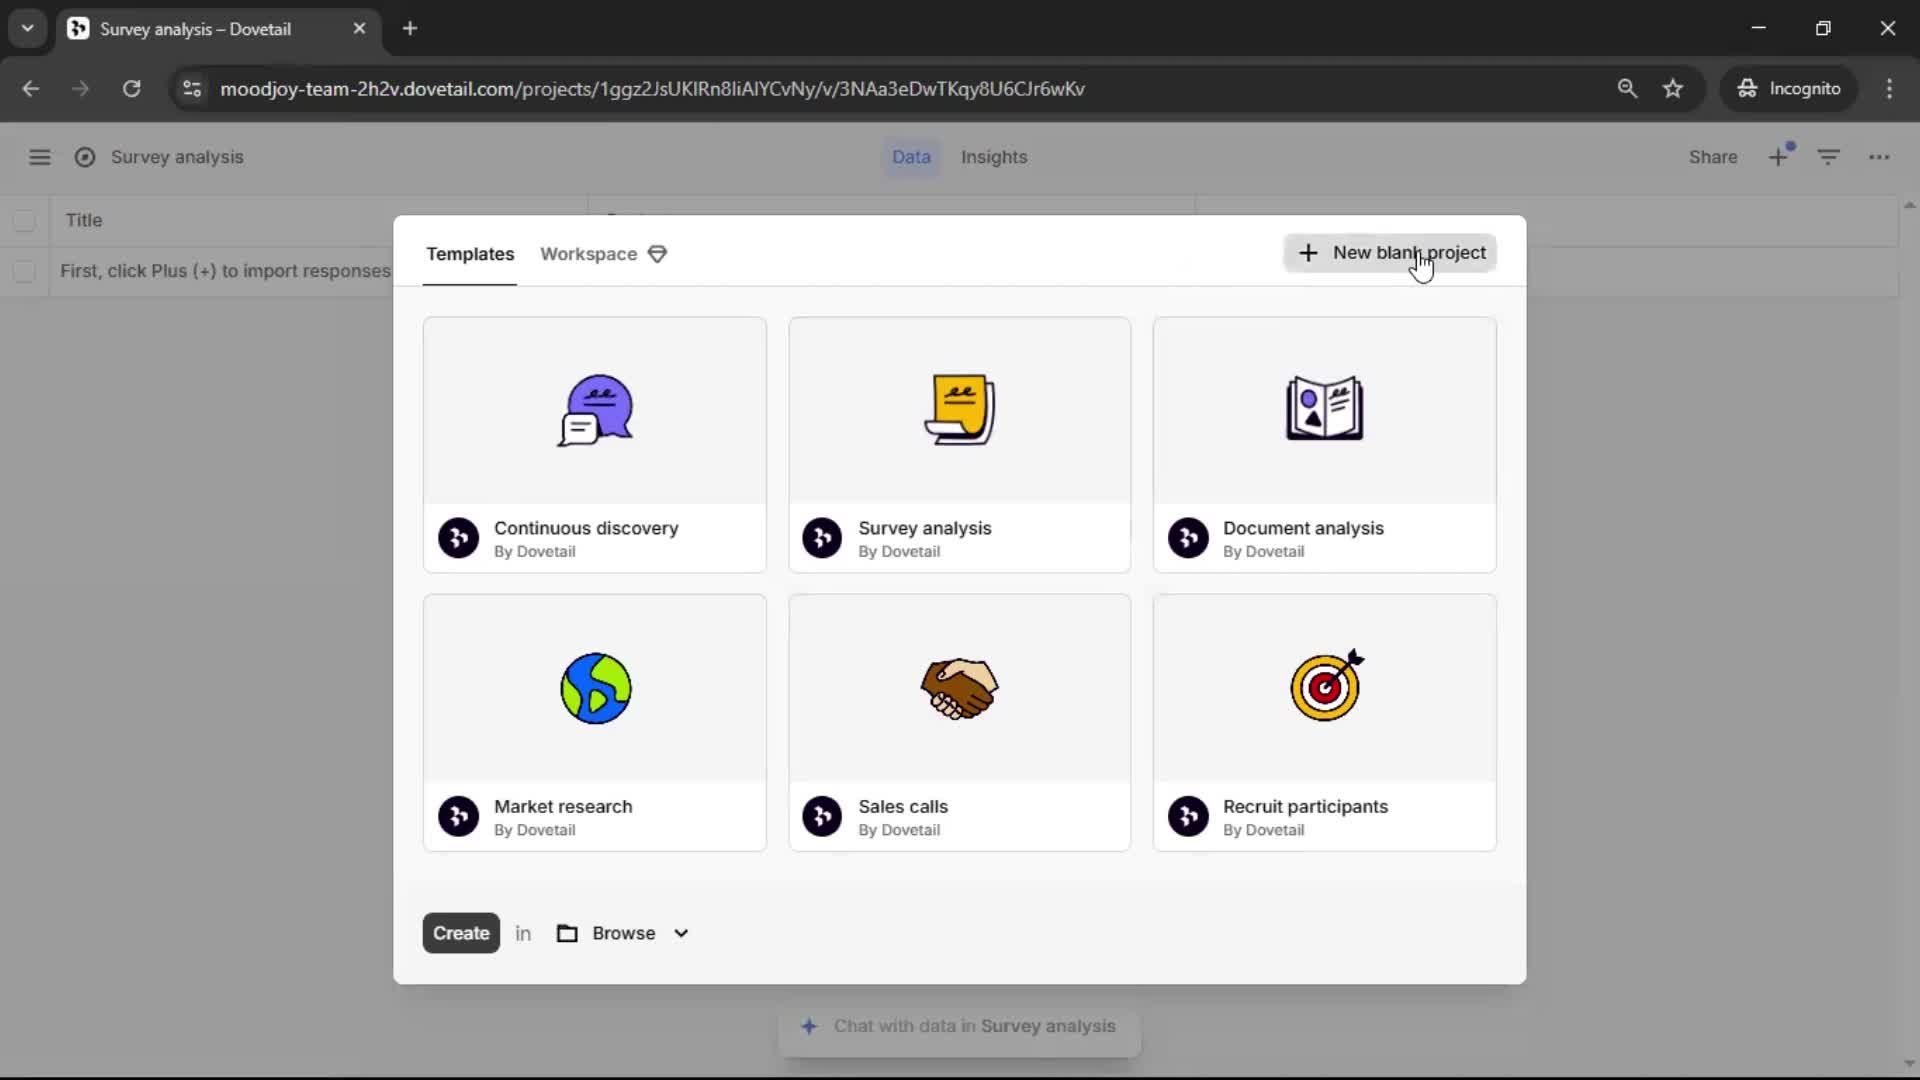Click the New blank project button
Image resolution: width=1920 pixels, height=1080 pixels.
(x=1390, y=253)
